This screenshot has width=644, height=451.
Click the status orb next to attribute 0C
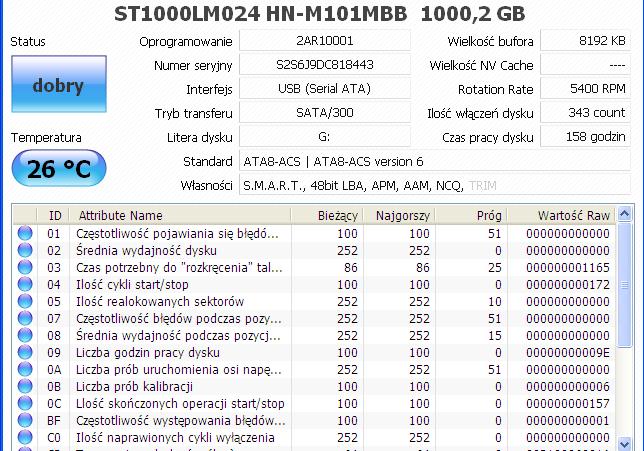pyautogui.click(x=25, y=403)
